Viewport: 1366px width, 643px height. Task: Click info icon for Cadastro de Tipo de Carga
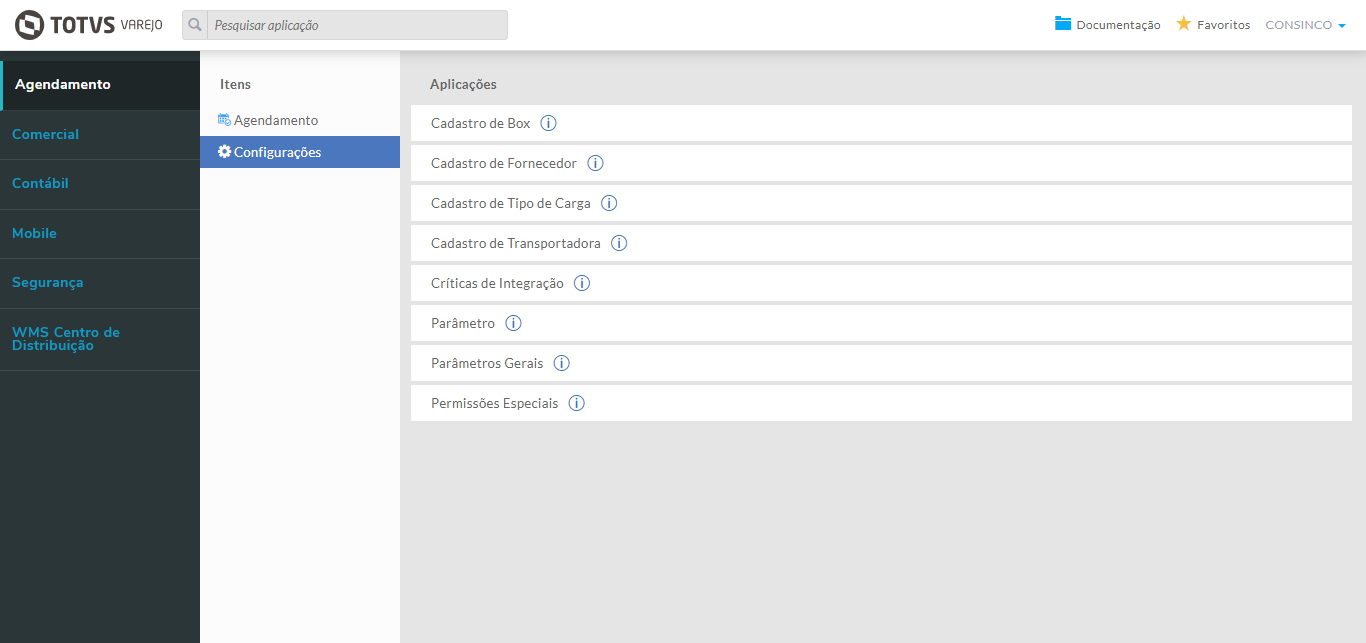pyautogui.click(x=609, y=203)
